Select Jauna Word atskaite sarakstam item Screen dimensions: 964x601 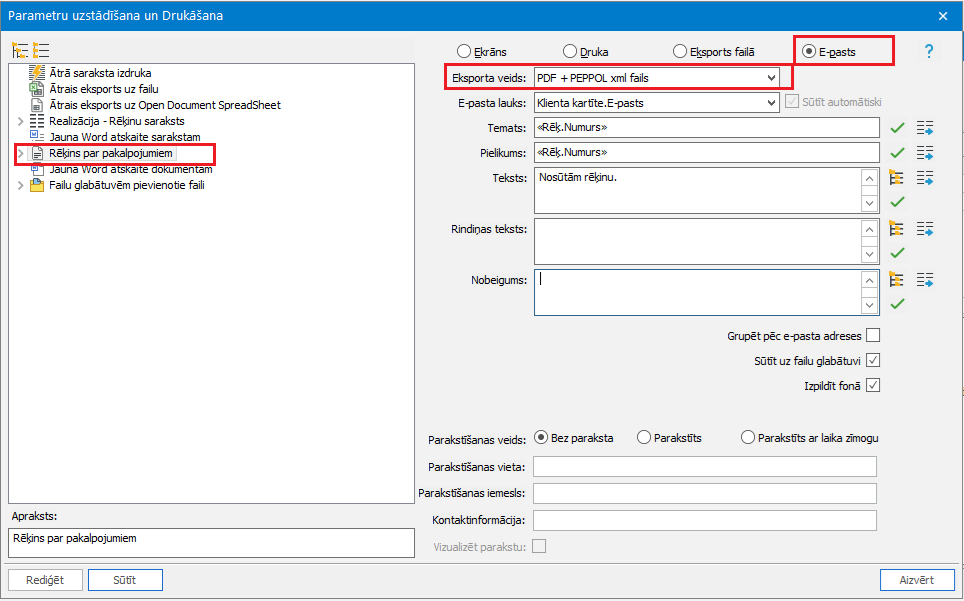tap(125, 136)
